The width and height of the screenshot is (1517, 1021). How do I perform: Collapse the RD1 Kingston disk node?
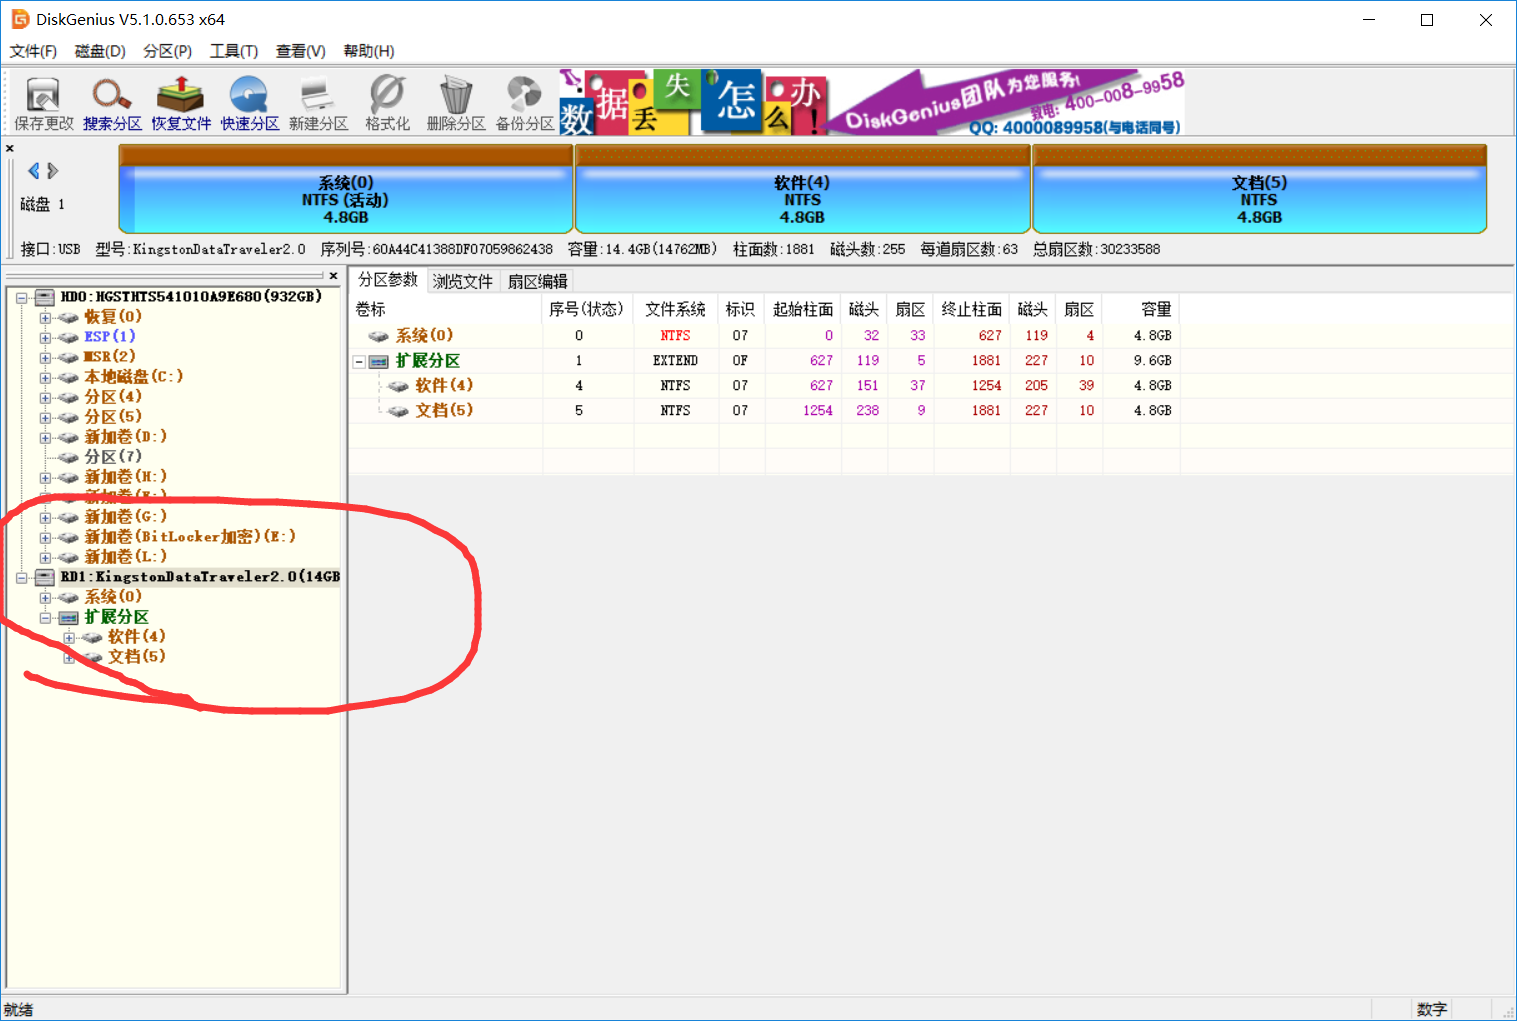[x=21, y=578]
